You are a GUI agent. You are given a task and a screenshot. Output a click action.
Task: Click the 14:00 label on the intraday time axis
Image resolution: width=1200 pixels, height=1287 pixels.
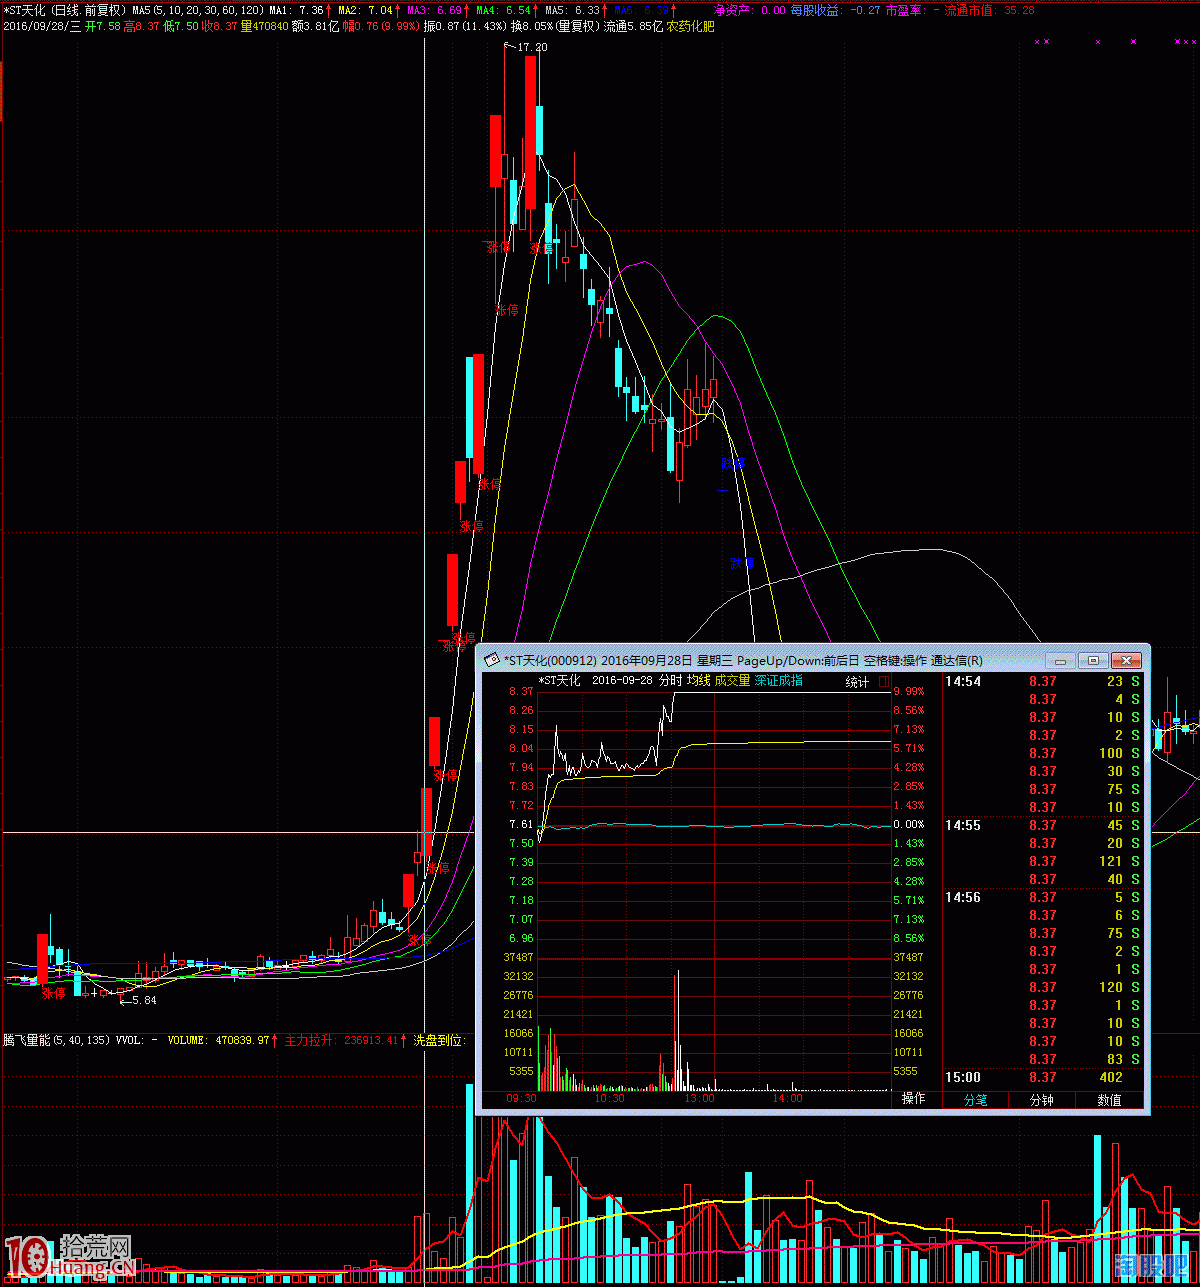(x=787, y=1098)
